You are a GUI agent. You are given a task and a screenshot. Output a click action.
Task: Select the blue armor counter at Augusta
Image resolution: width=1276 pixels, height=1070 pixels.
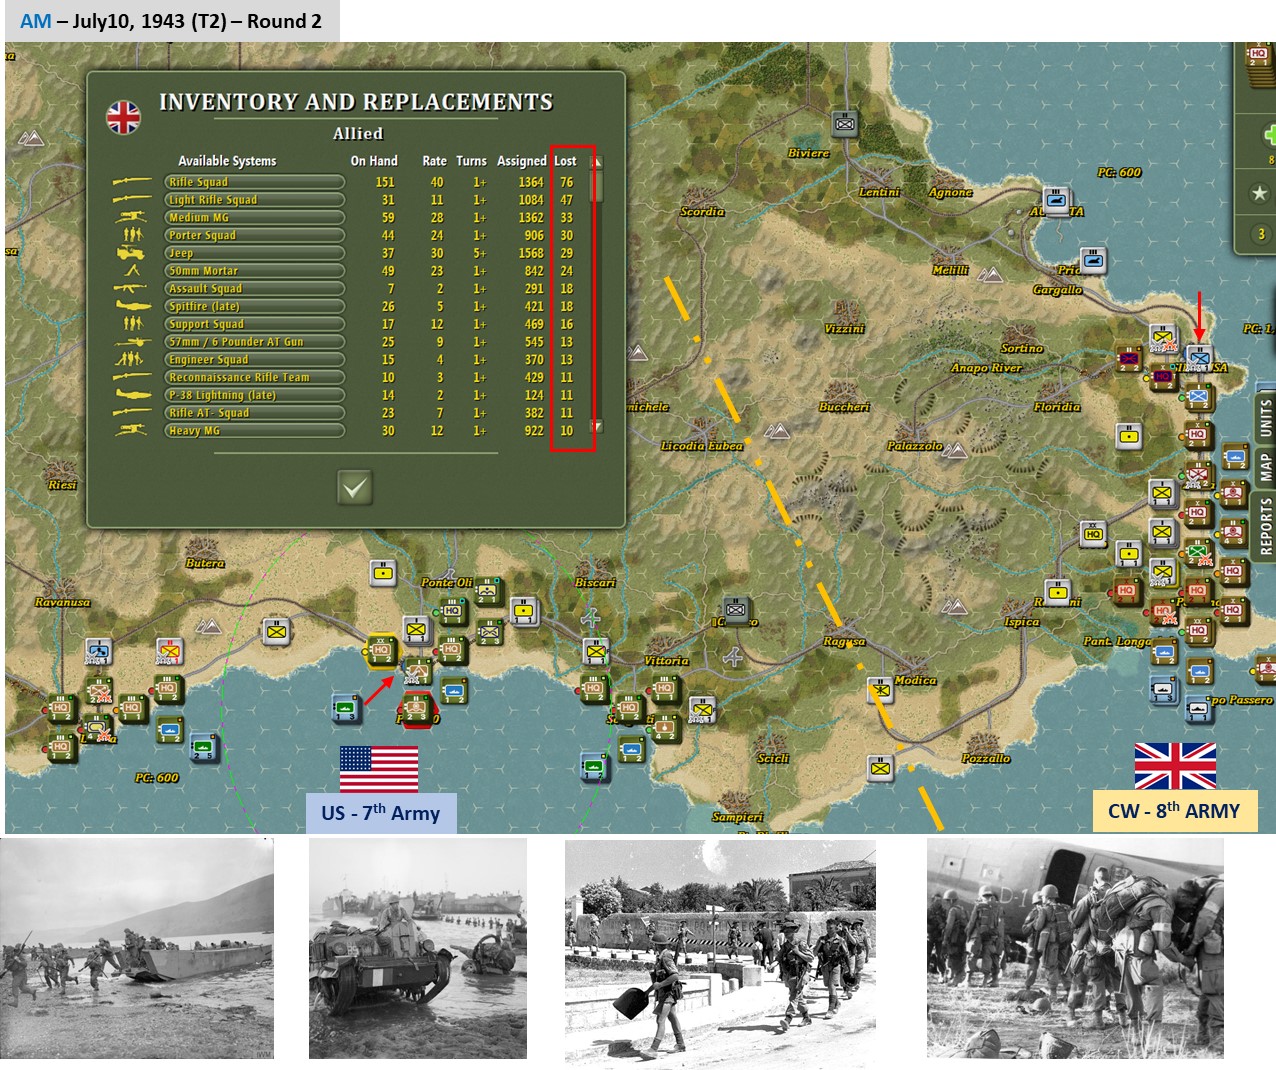point(1058,200)
